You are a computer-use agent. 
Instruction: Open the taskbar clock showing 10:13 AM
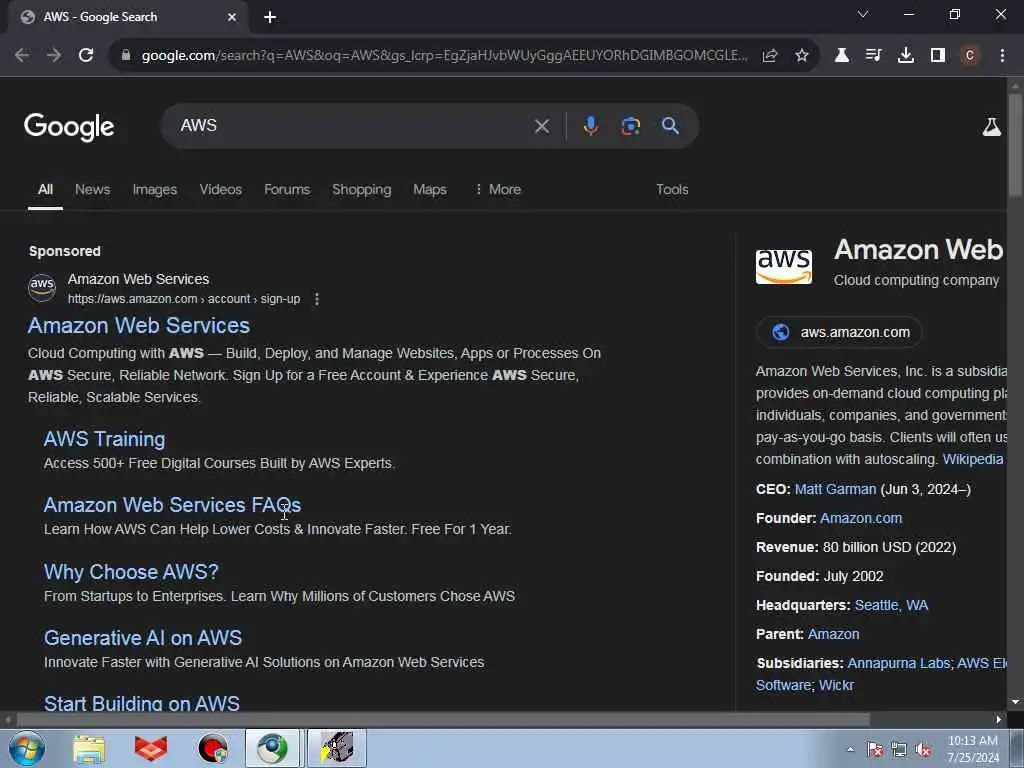973,749
